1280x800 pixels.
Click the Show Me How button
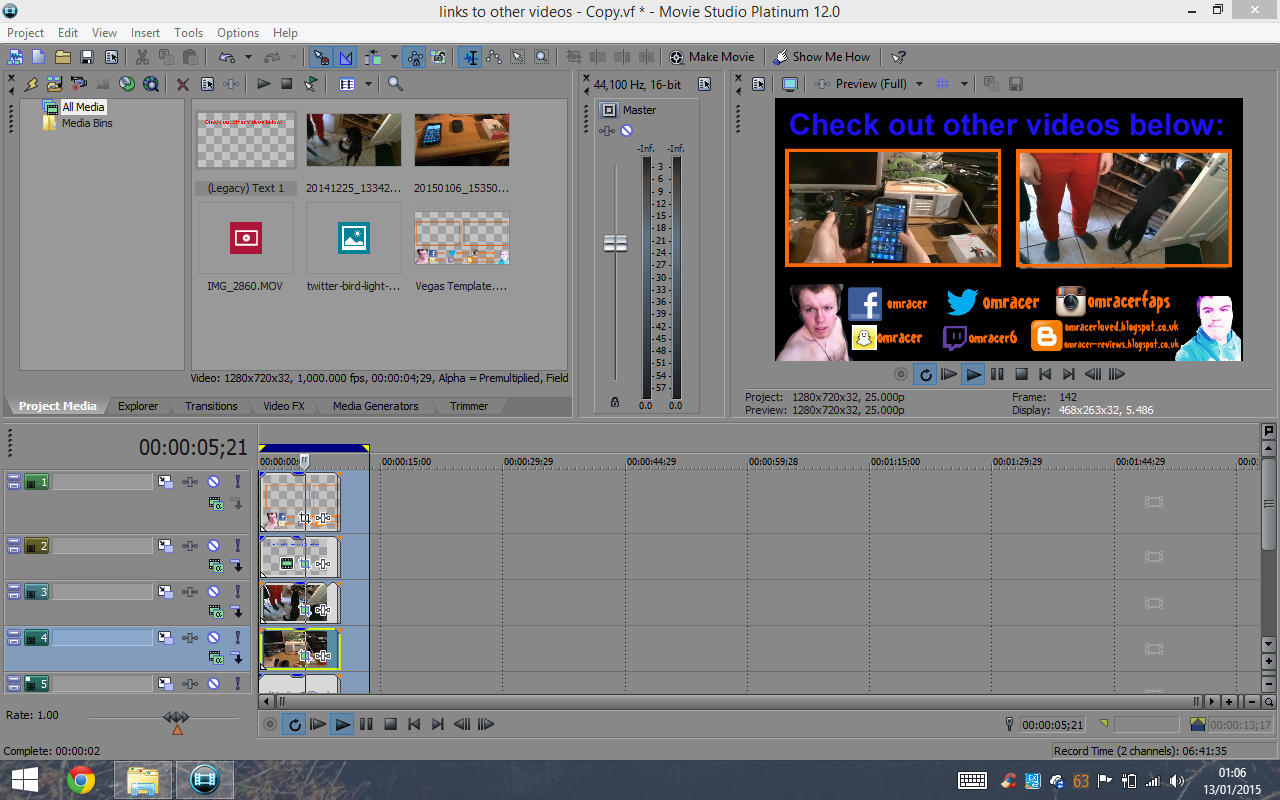[822, 57]
